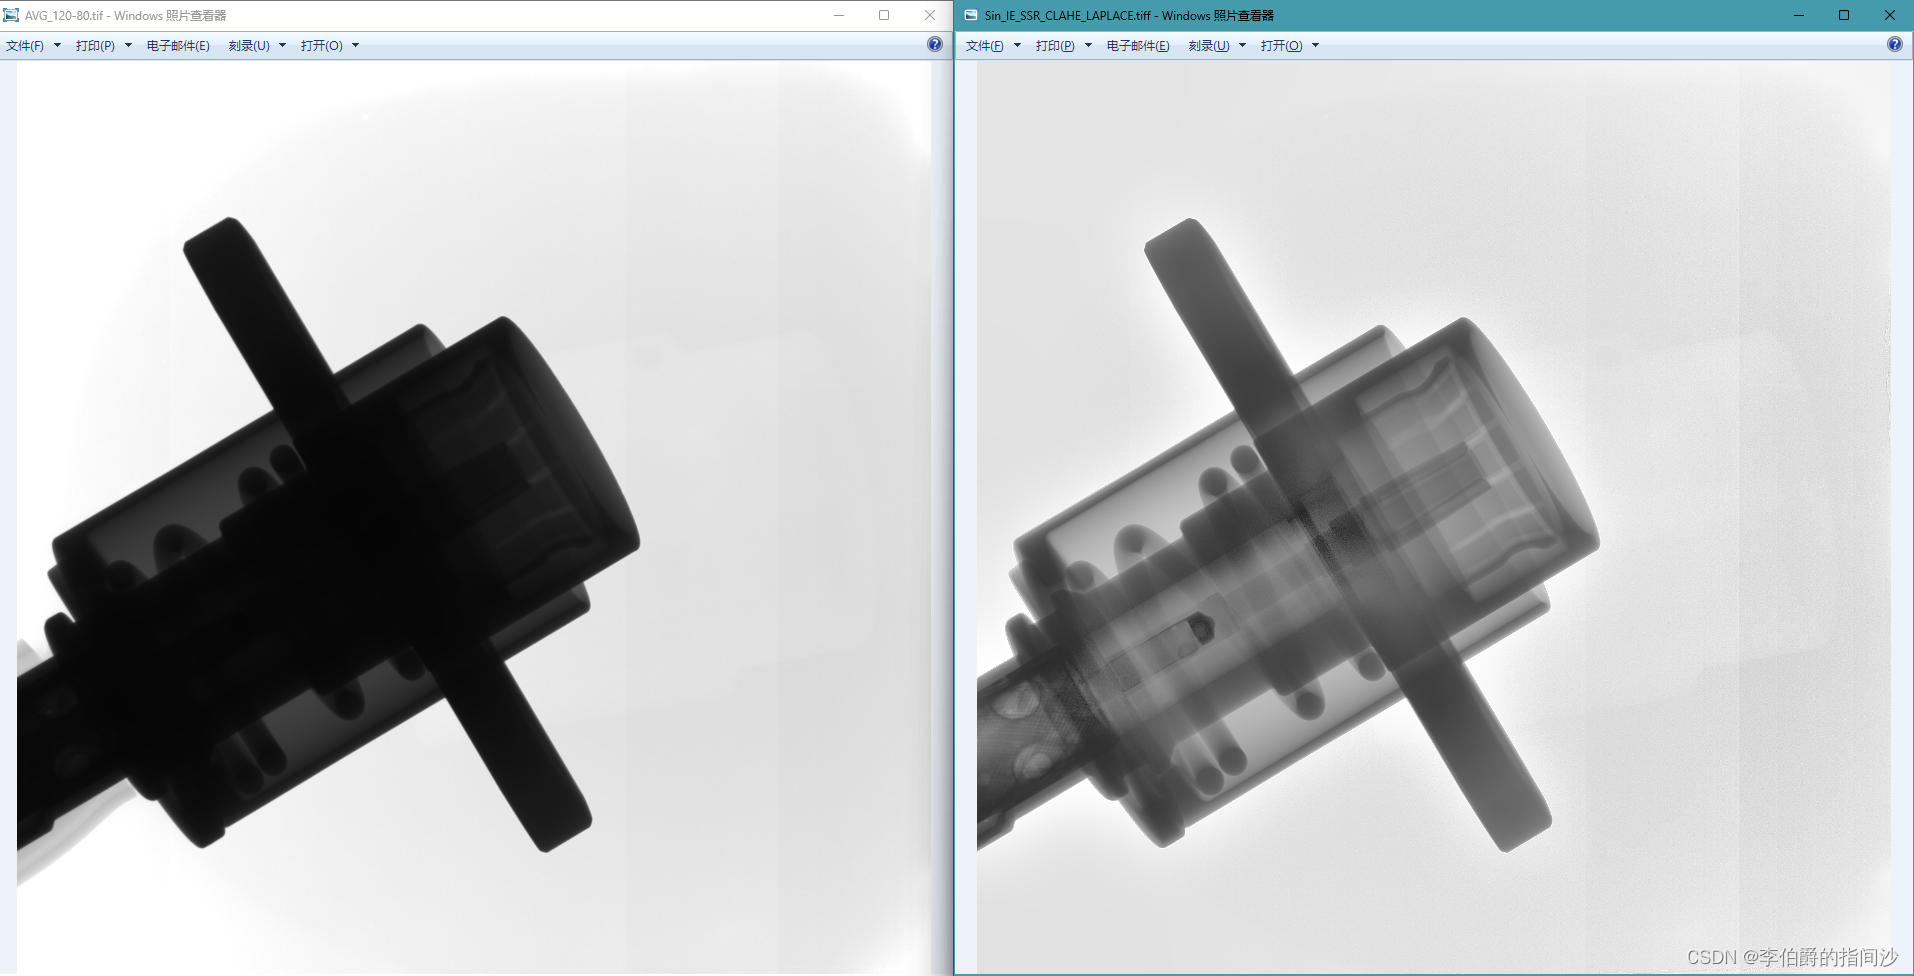Click app icon of Sin_IE_SSR_CLAHE_LAPLACE.tiff window
The image size is (1914, 976).
point(971,15)
